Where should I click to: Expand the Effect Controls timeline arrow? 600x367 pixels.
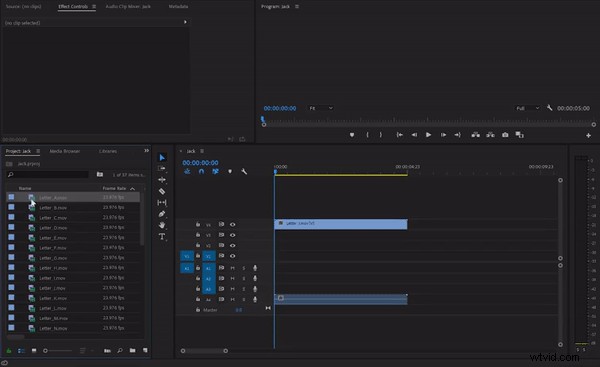[x=185, y=22]
